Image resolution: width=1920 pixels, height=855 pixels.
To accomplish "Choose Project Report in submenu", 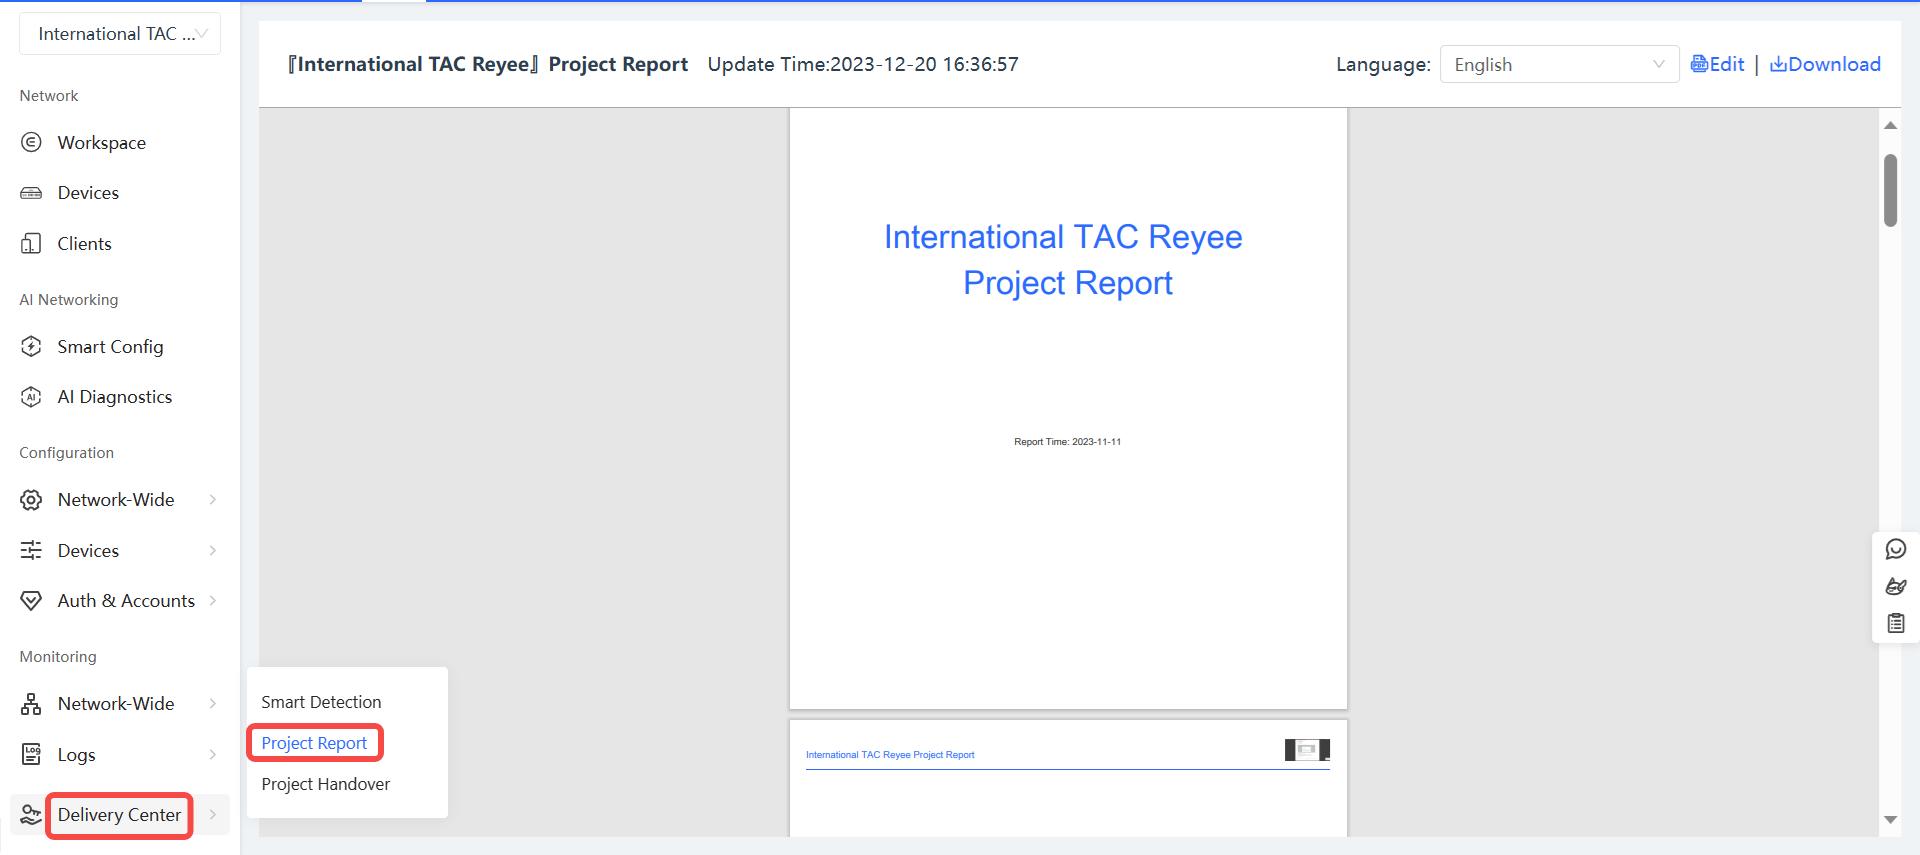I will point(314,743).
